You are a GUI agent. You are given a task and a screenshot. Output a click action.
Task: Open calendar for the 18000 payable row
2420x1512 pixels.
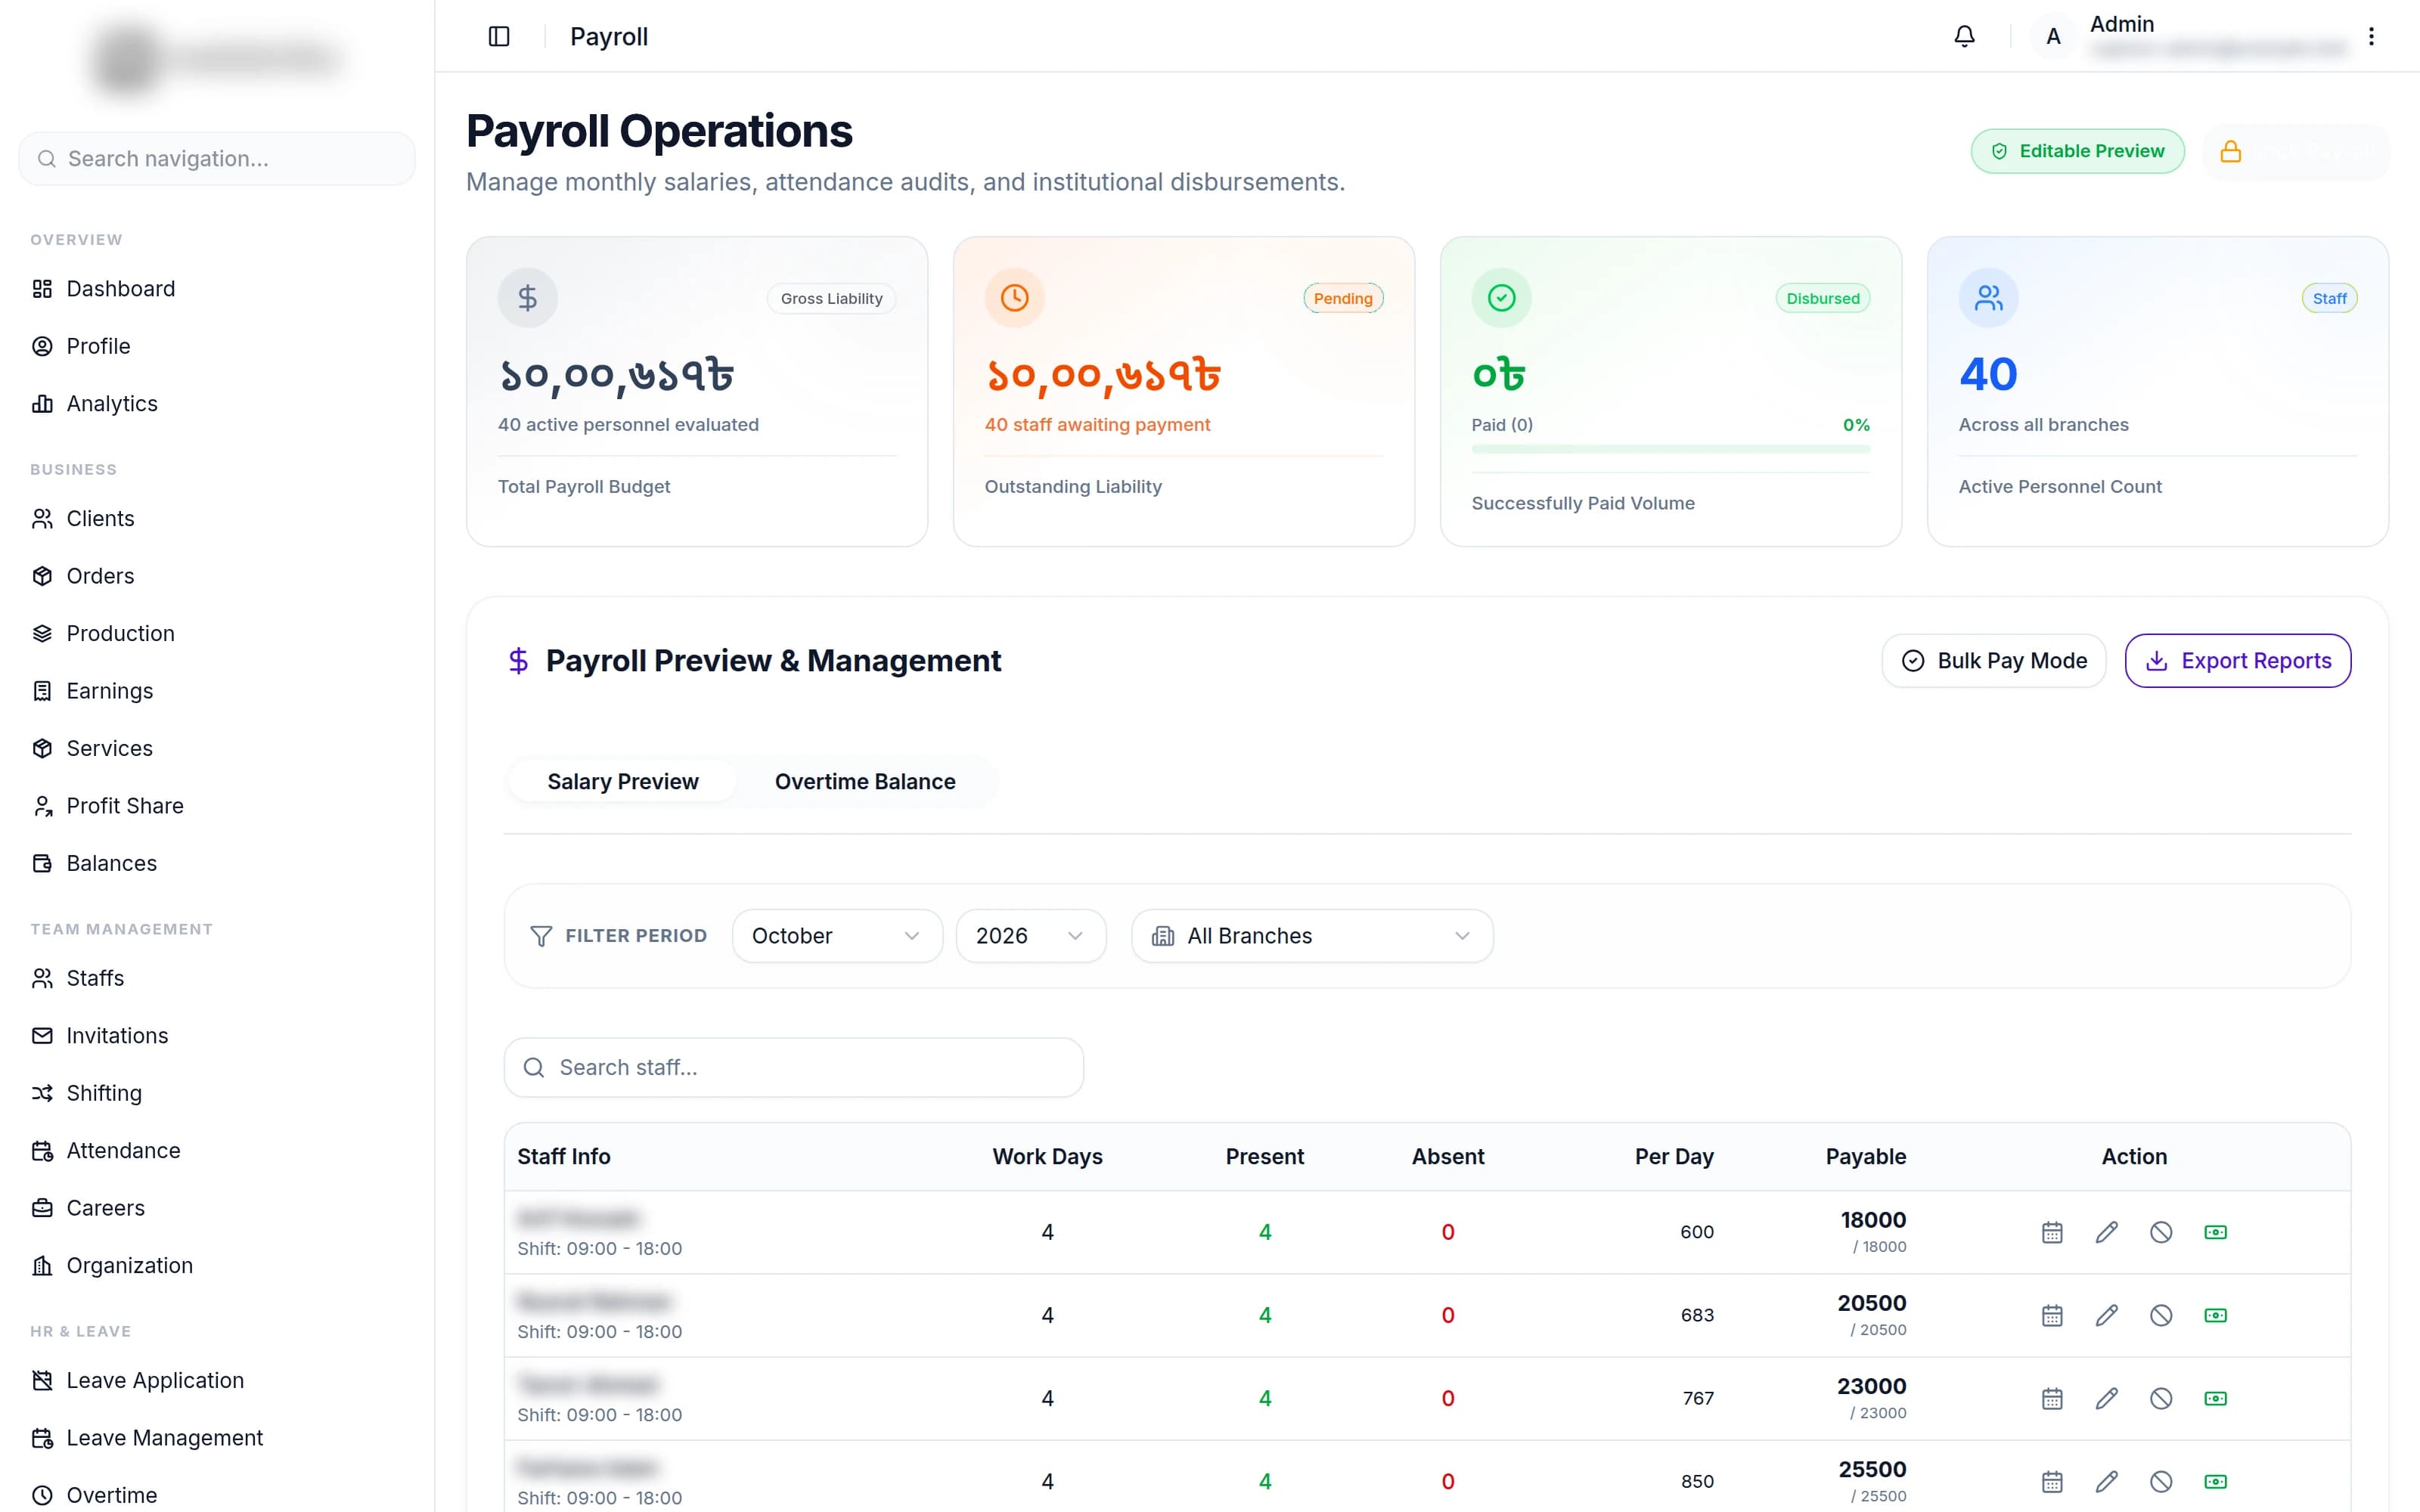[2052, 1232]
